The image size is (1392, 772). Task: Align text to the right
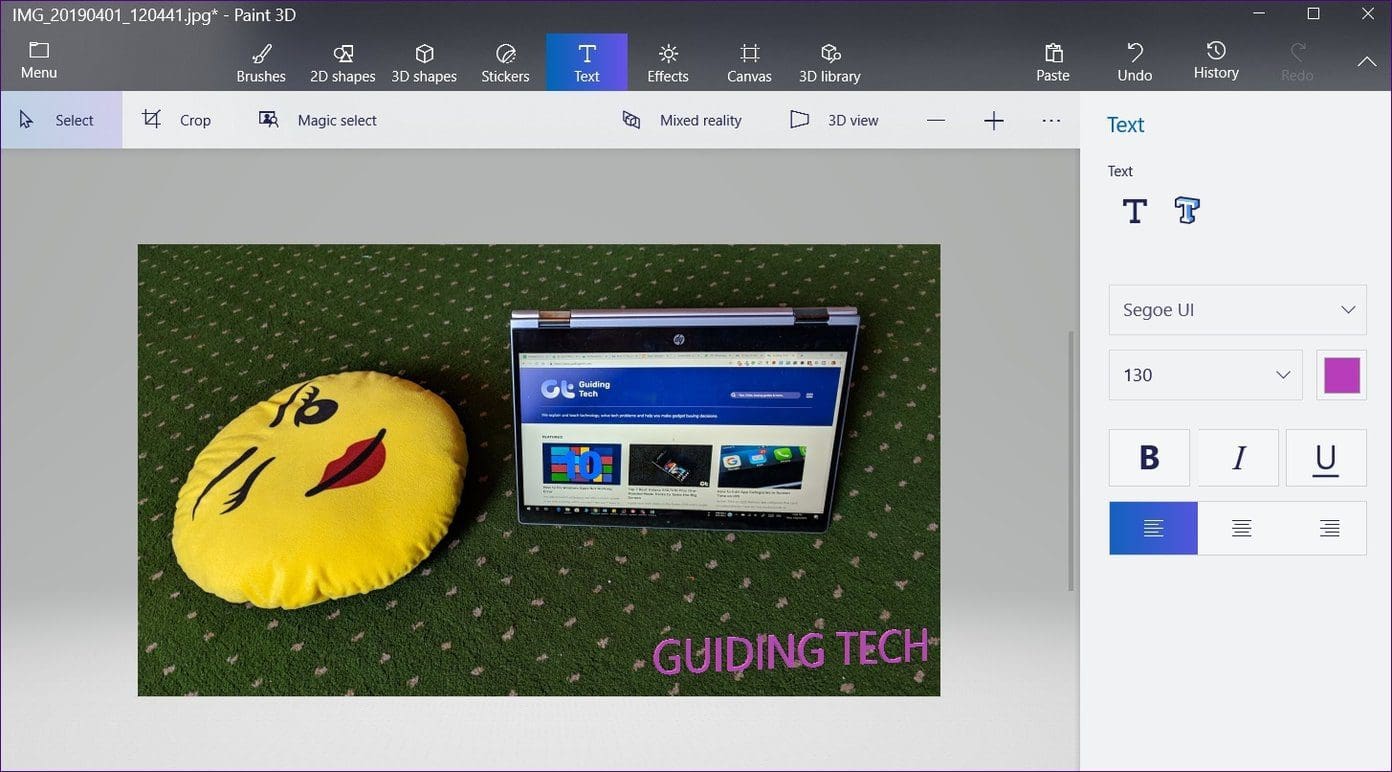(x=1329, y=528)
